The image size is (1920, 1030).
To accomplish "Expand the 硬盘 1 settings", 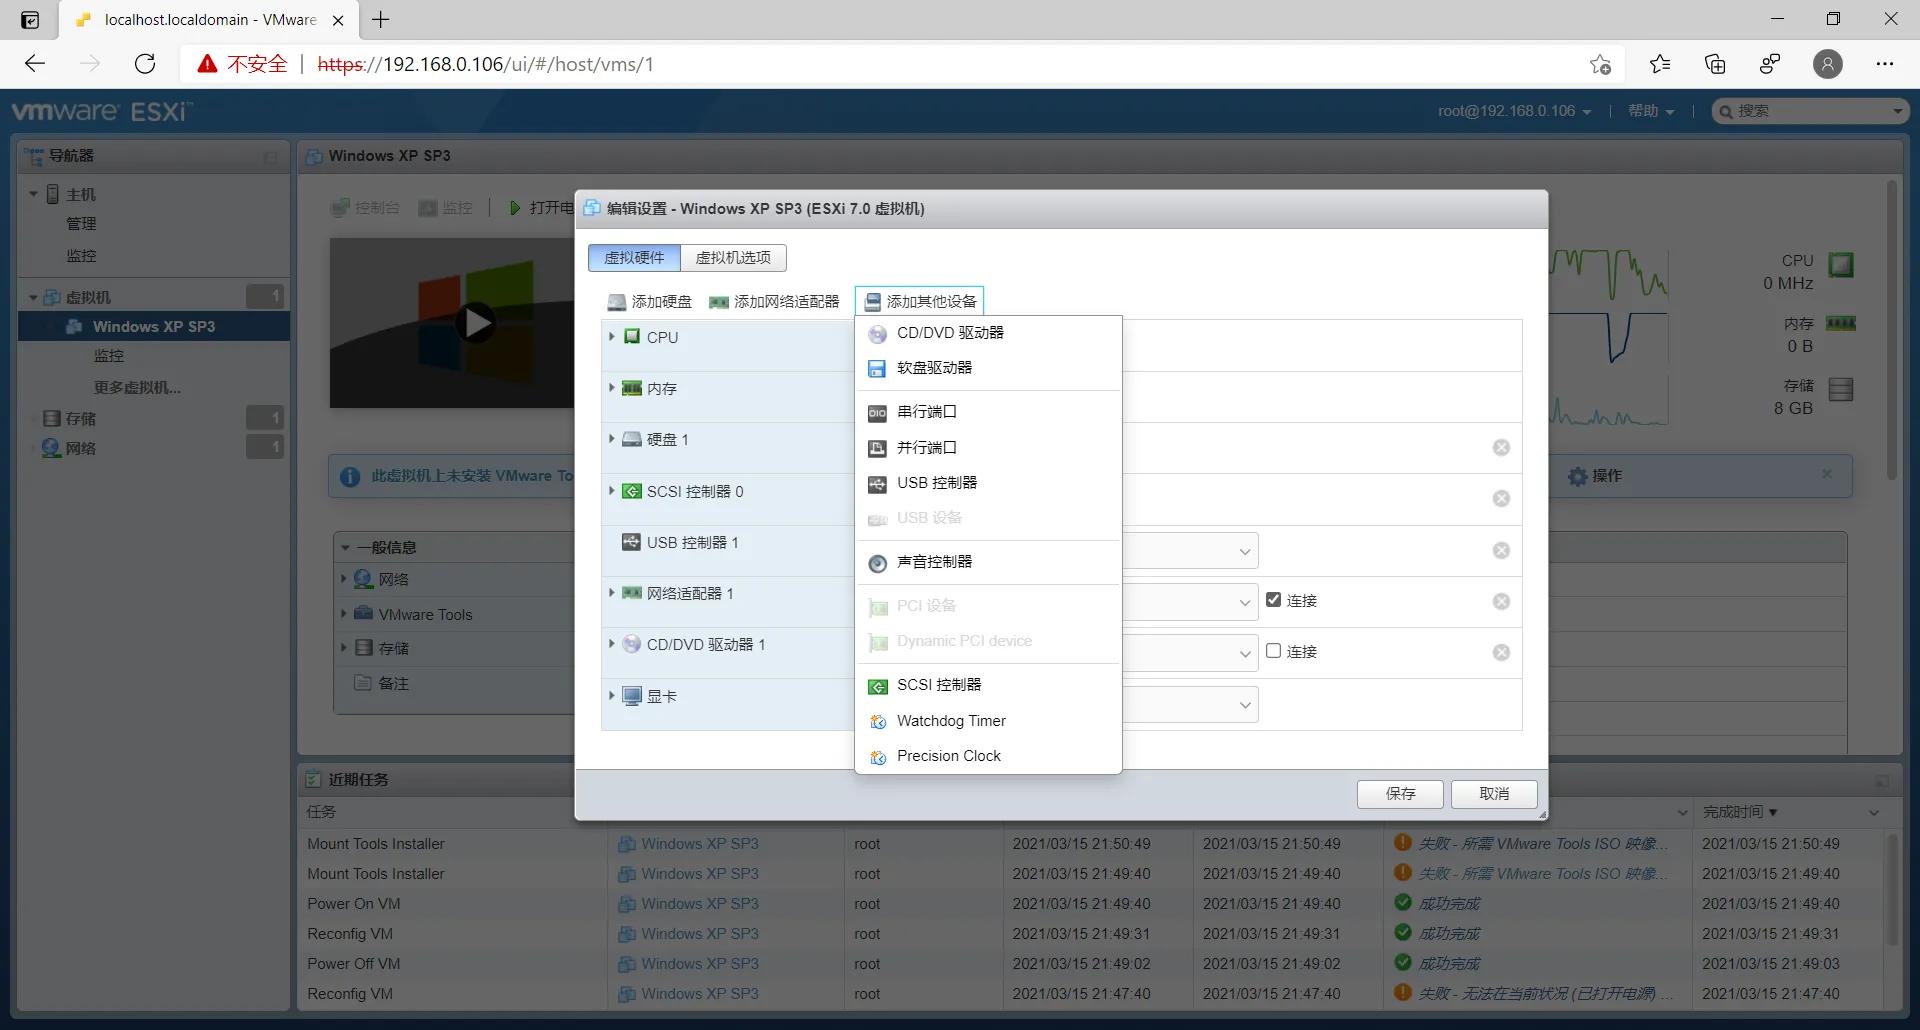I will [612, 439].
